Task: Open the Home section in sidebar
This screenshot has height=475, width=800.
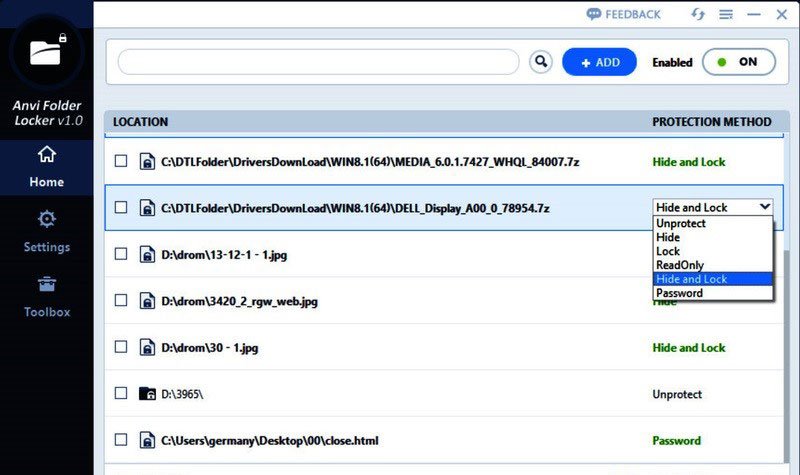Action: [x=46, y=167]
